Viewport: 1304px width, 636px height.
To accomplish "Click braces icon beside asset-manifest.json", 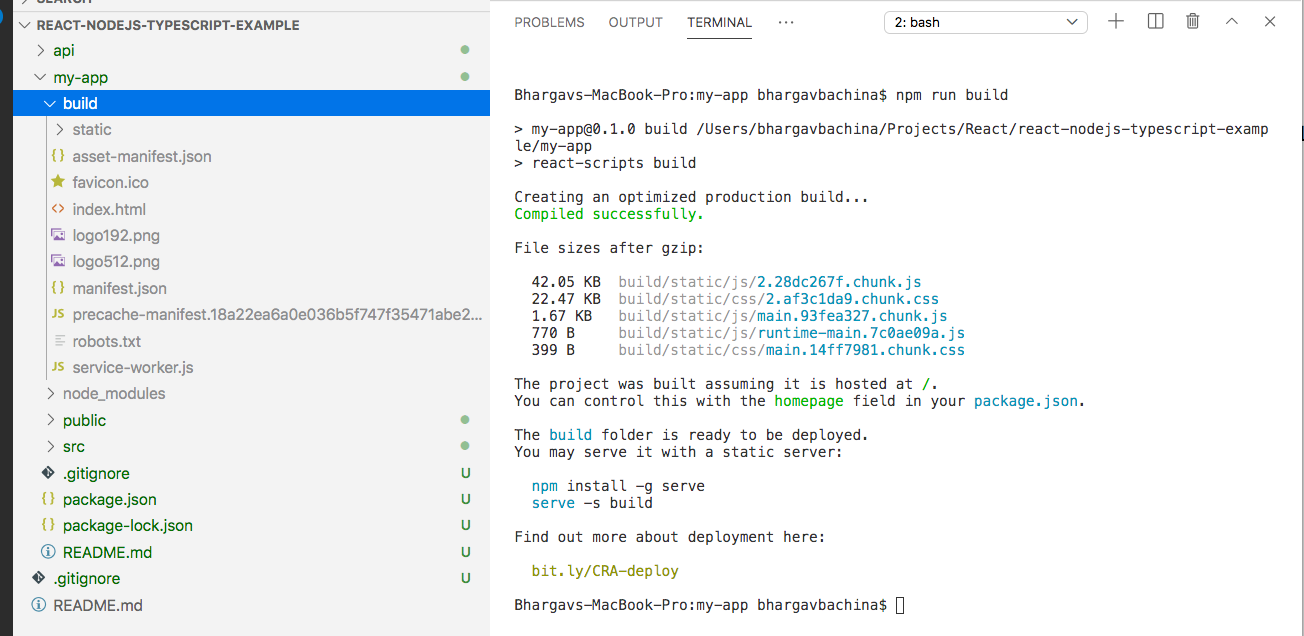I will pyautogui.click(x=58, y=156).
